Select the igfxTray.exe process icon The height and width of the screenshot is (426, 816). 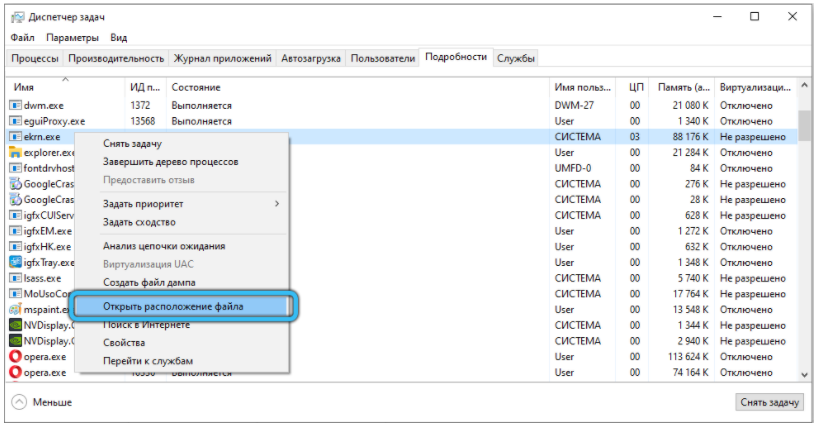pyautogui.click(x=15, y=263)
